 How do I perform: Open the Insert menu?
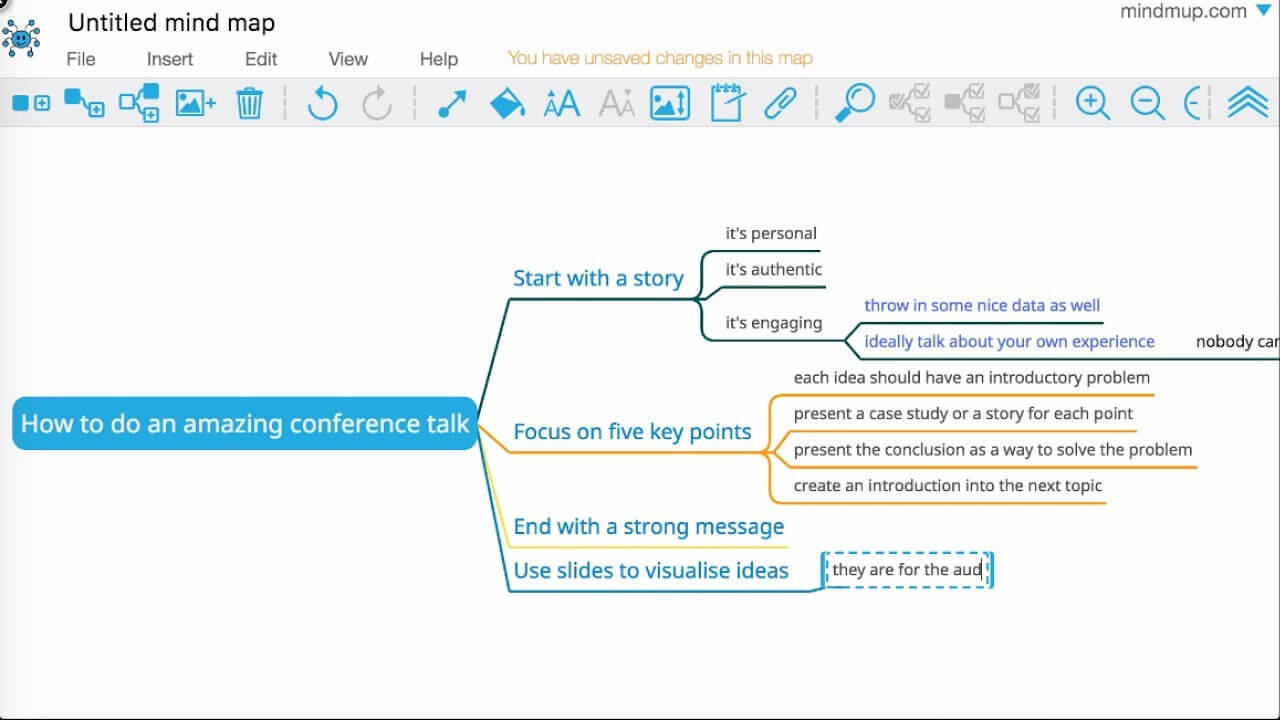[169, 59]
